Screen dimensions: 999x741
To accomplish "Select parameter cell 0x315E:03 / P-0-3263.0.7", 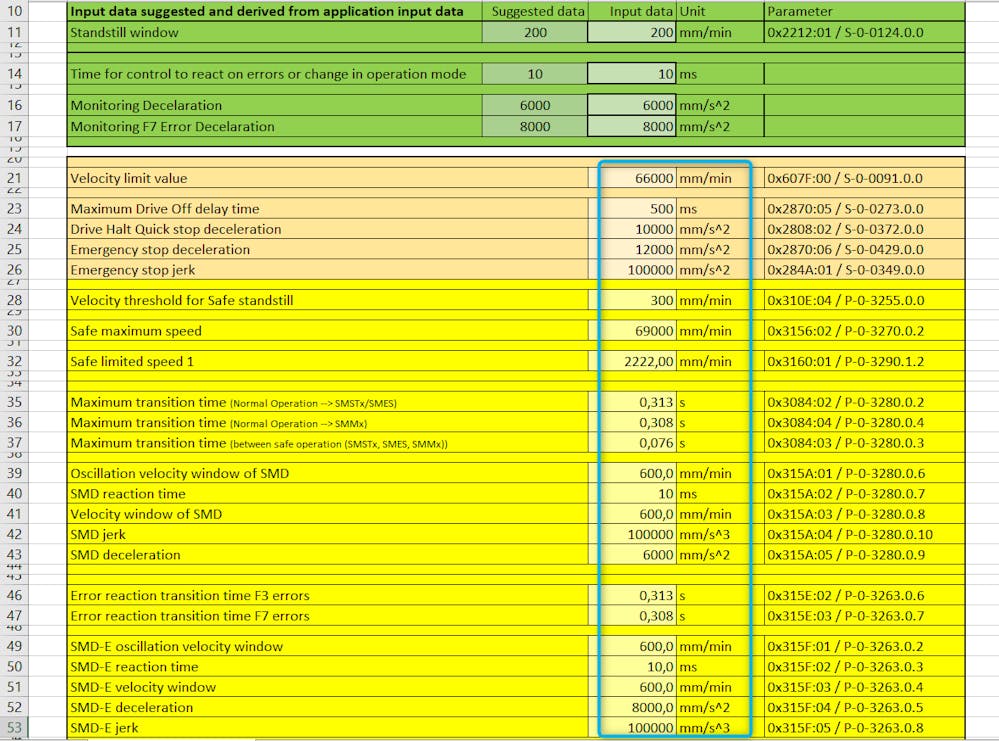I will pos(865,616).
